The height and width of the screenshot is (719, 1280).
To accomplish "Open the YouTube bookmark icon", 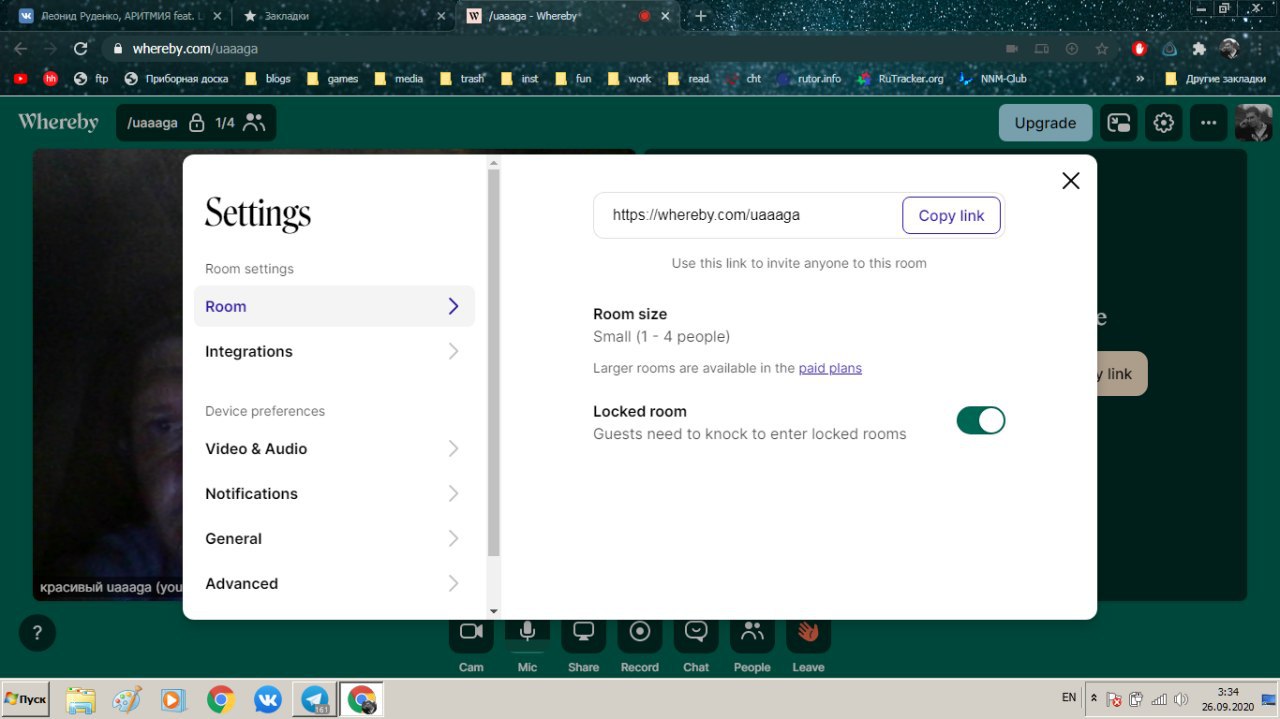I will tap(21, 78).
